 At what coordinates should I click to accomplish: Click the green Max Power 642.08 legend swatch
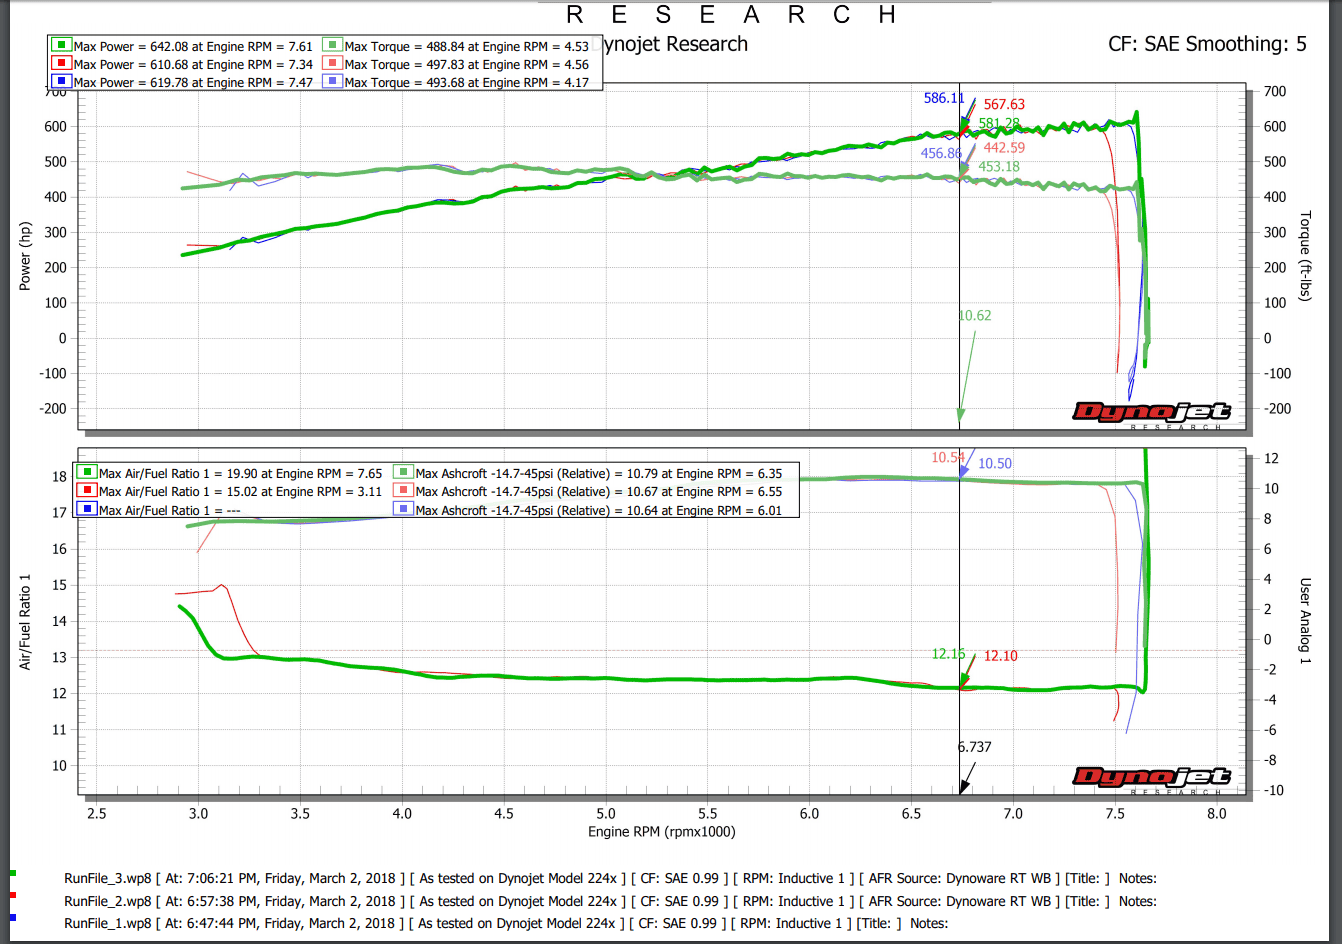61,46
